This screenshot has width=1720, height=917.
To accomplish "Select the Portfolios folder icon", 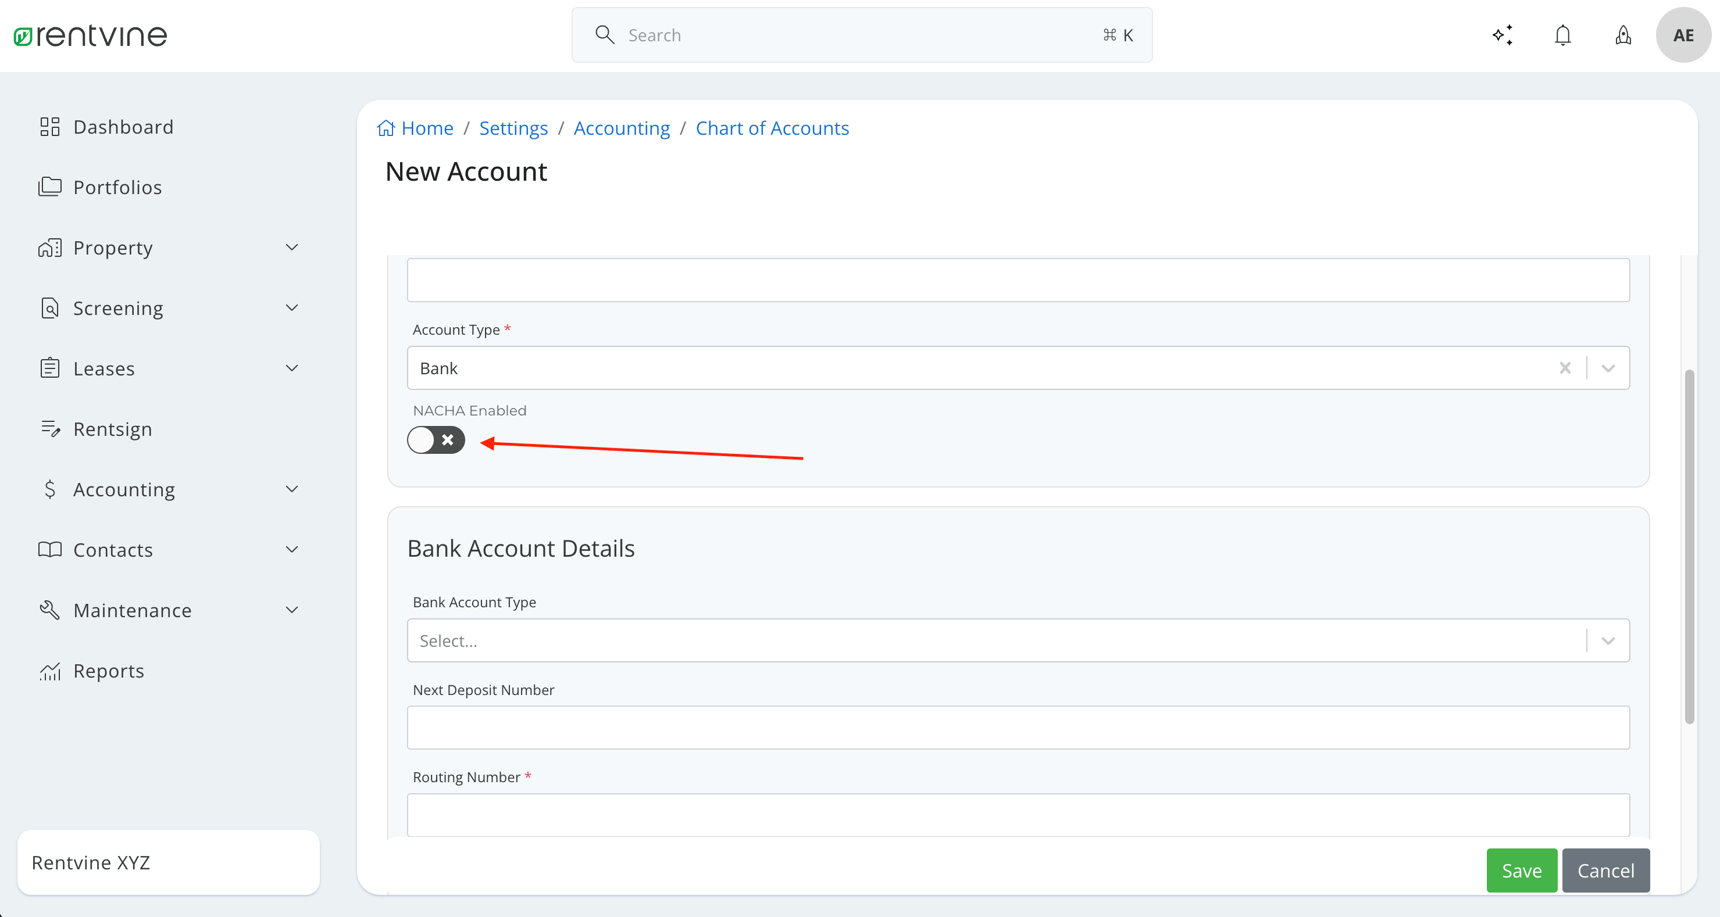I will pos(50,186).
